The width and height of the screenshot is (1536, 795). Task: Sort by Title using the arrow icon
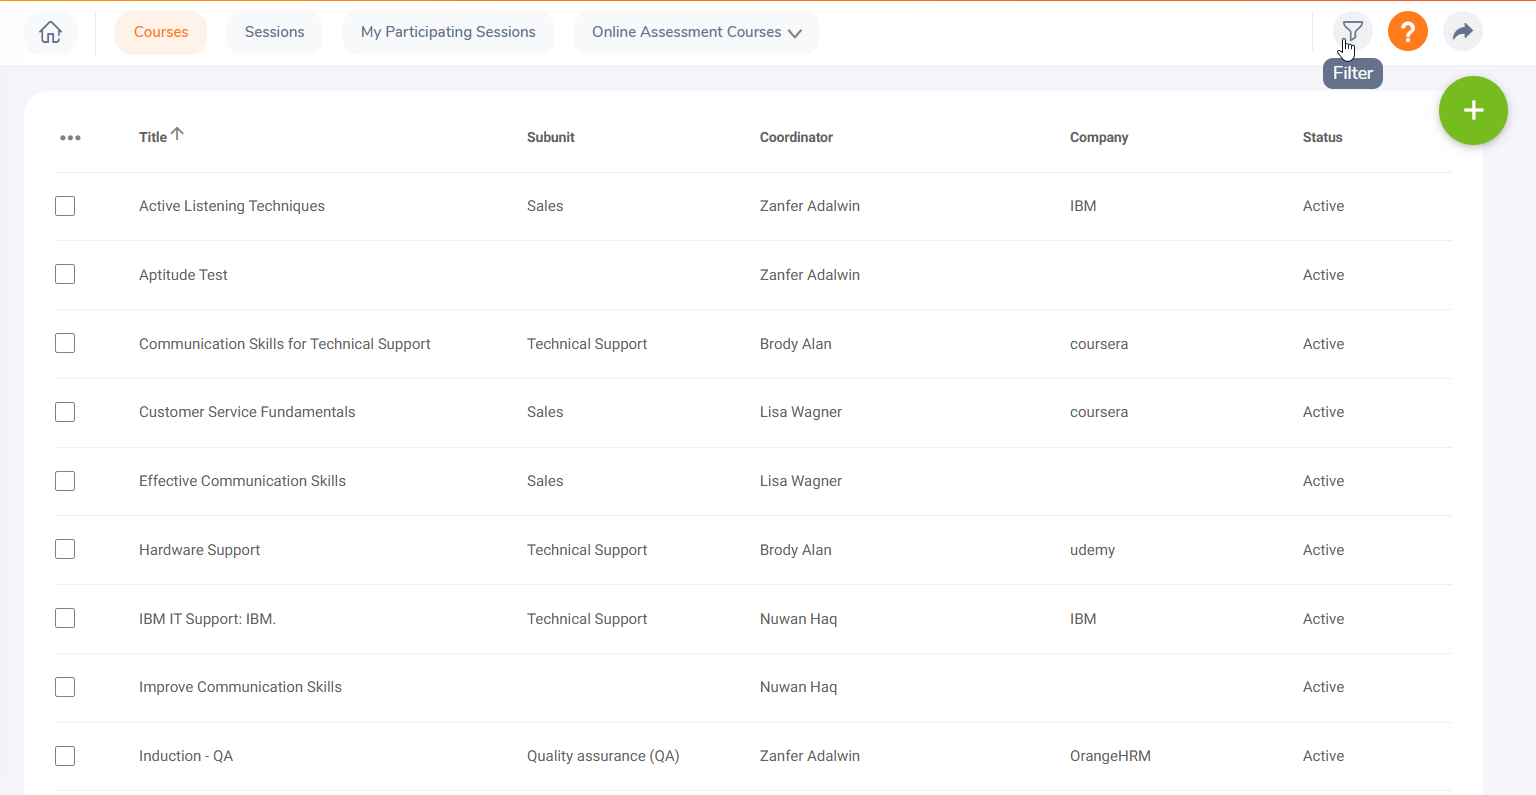(x=178, y=131)
